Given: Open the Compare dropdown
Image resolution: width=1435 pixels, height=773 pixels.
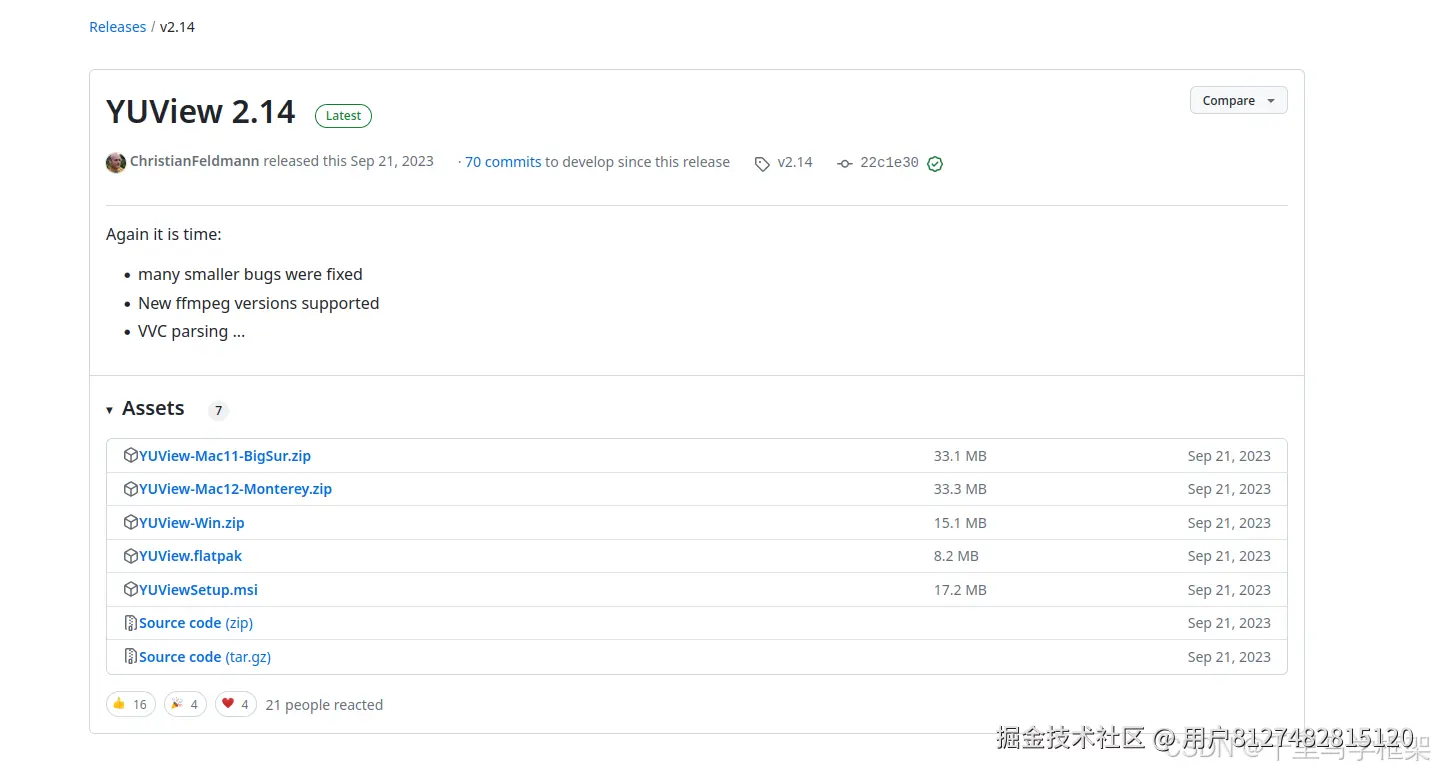Looking at the screenshot, I should tap(1238, 101).
